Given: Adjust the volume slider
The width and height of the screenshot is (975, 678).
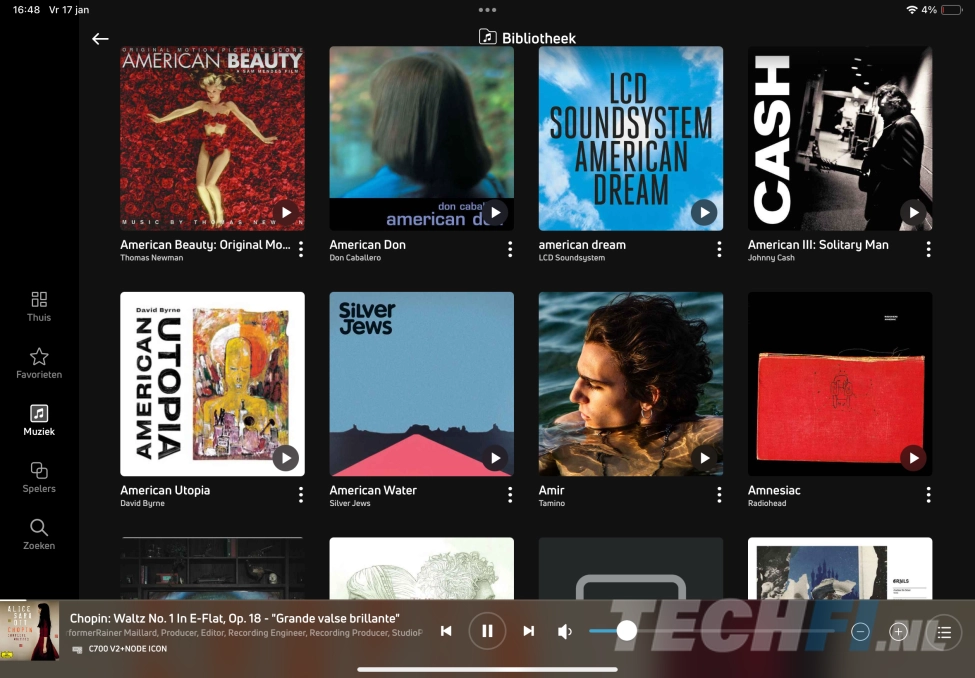Looking at the screenshot, I should pos(712,631).
